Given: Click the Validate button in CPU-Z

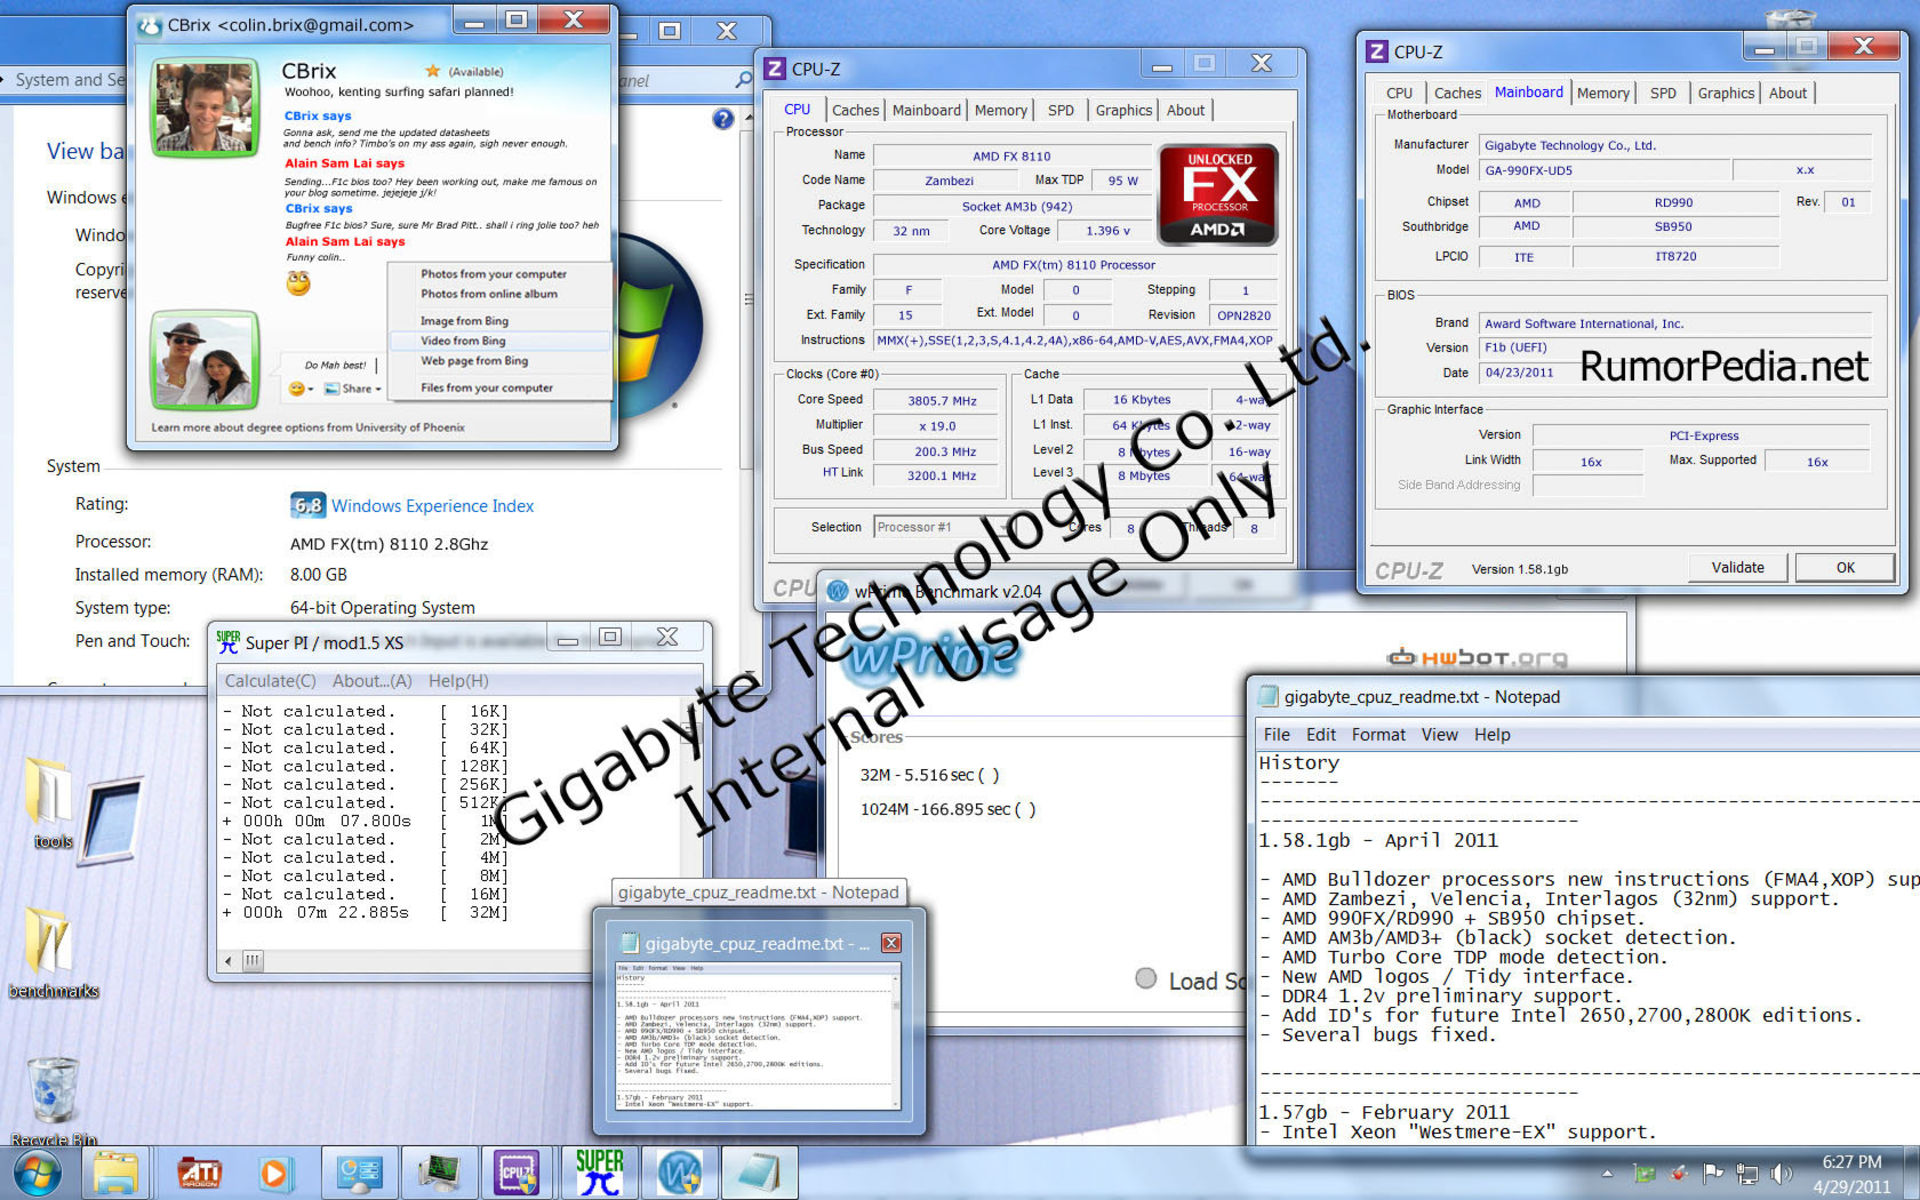Looking at the screenshot, I should 1737,567.
